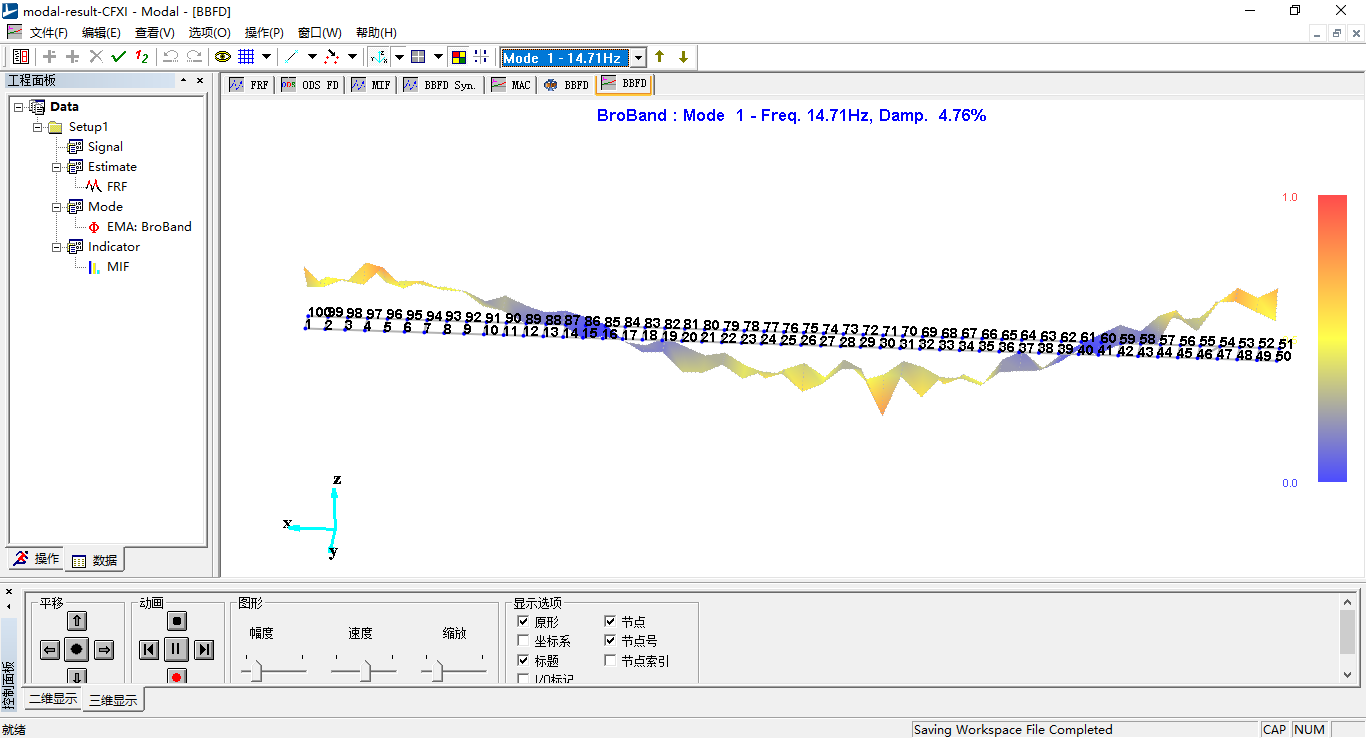The width and height of the screenshot is (1366, 738).
Task: Click the green checkmark toolbar icon
Action: [x=119, y=57]
